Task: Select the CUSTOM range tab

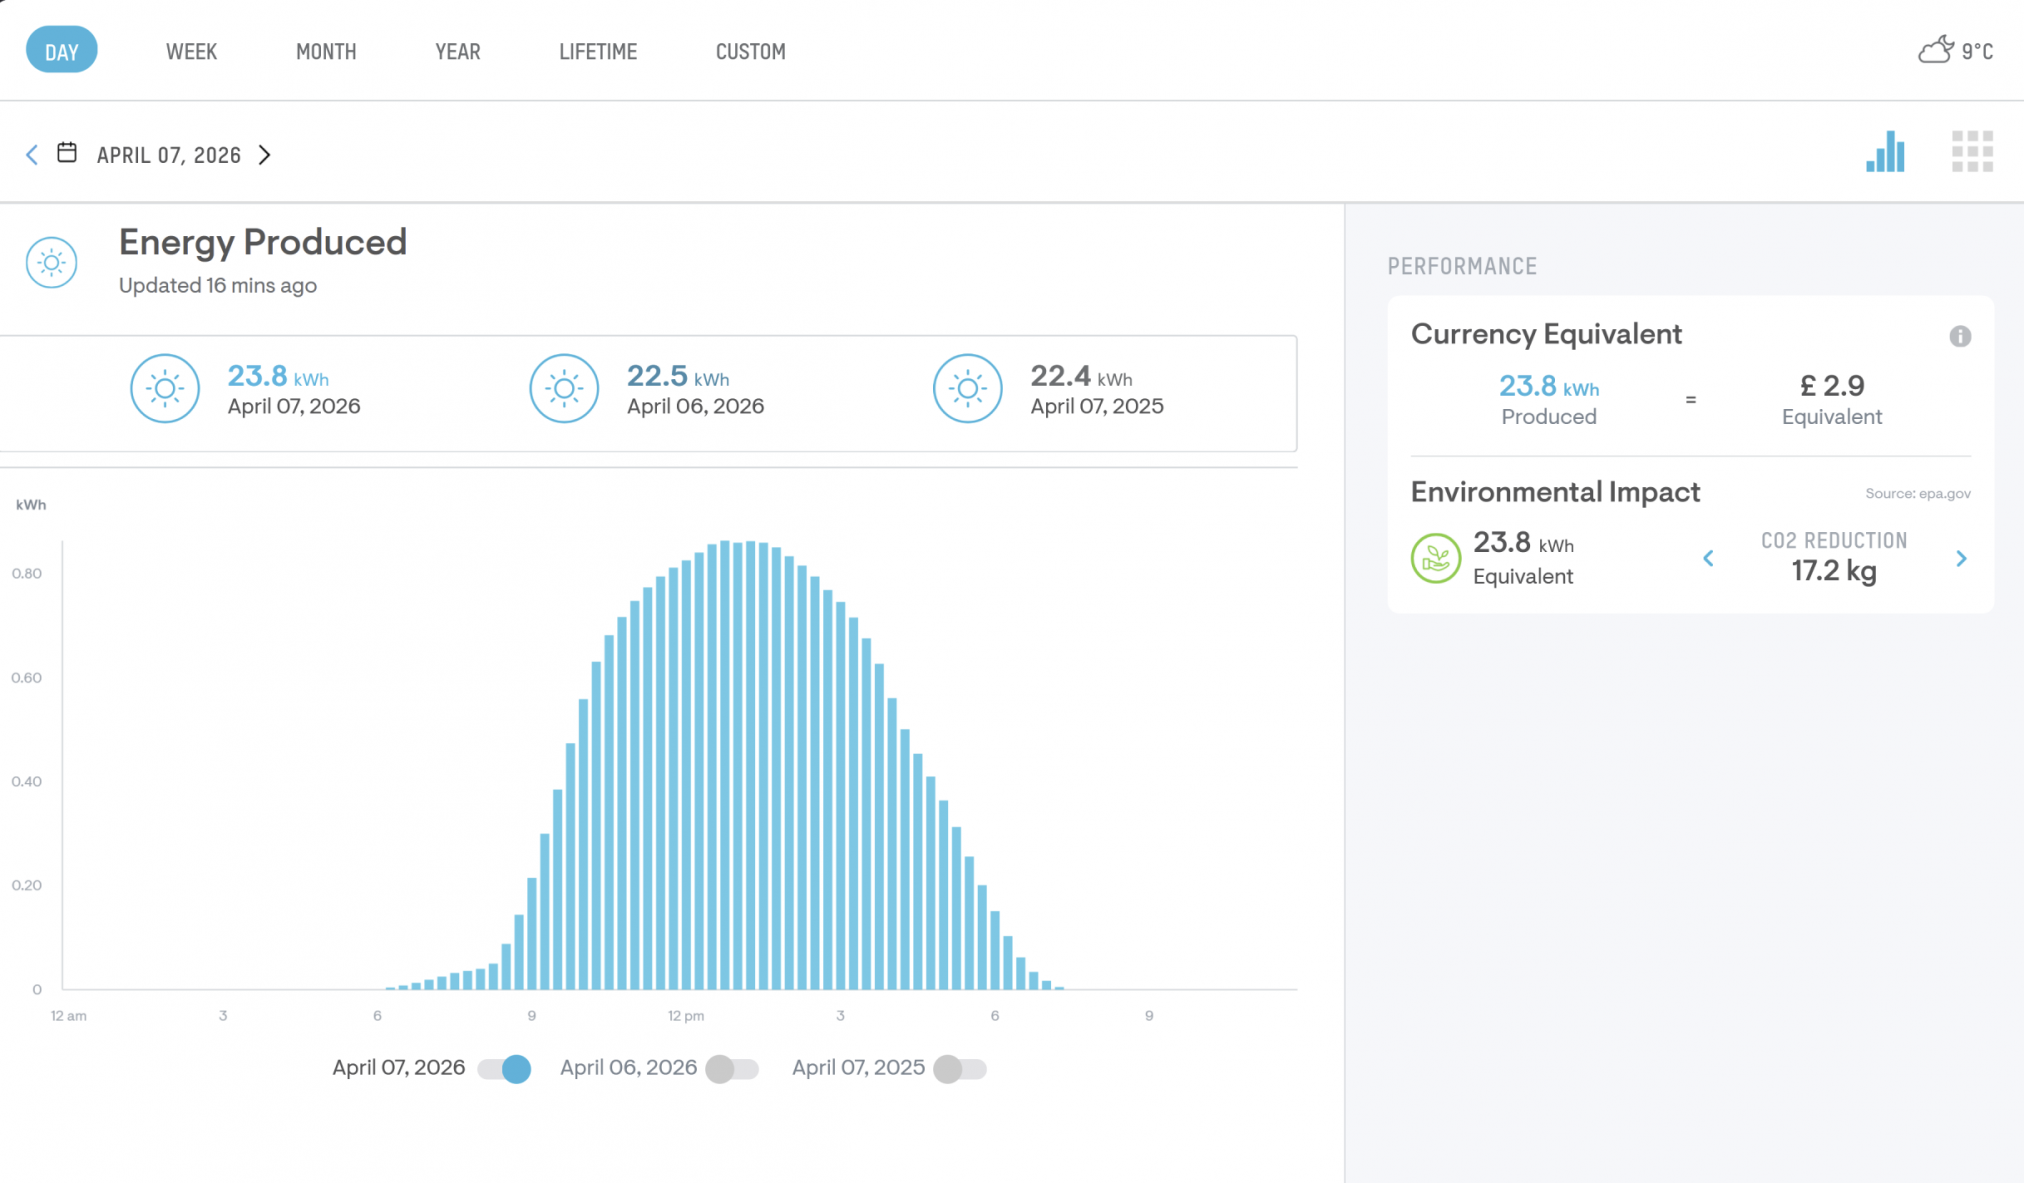Action: 750,51
